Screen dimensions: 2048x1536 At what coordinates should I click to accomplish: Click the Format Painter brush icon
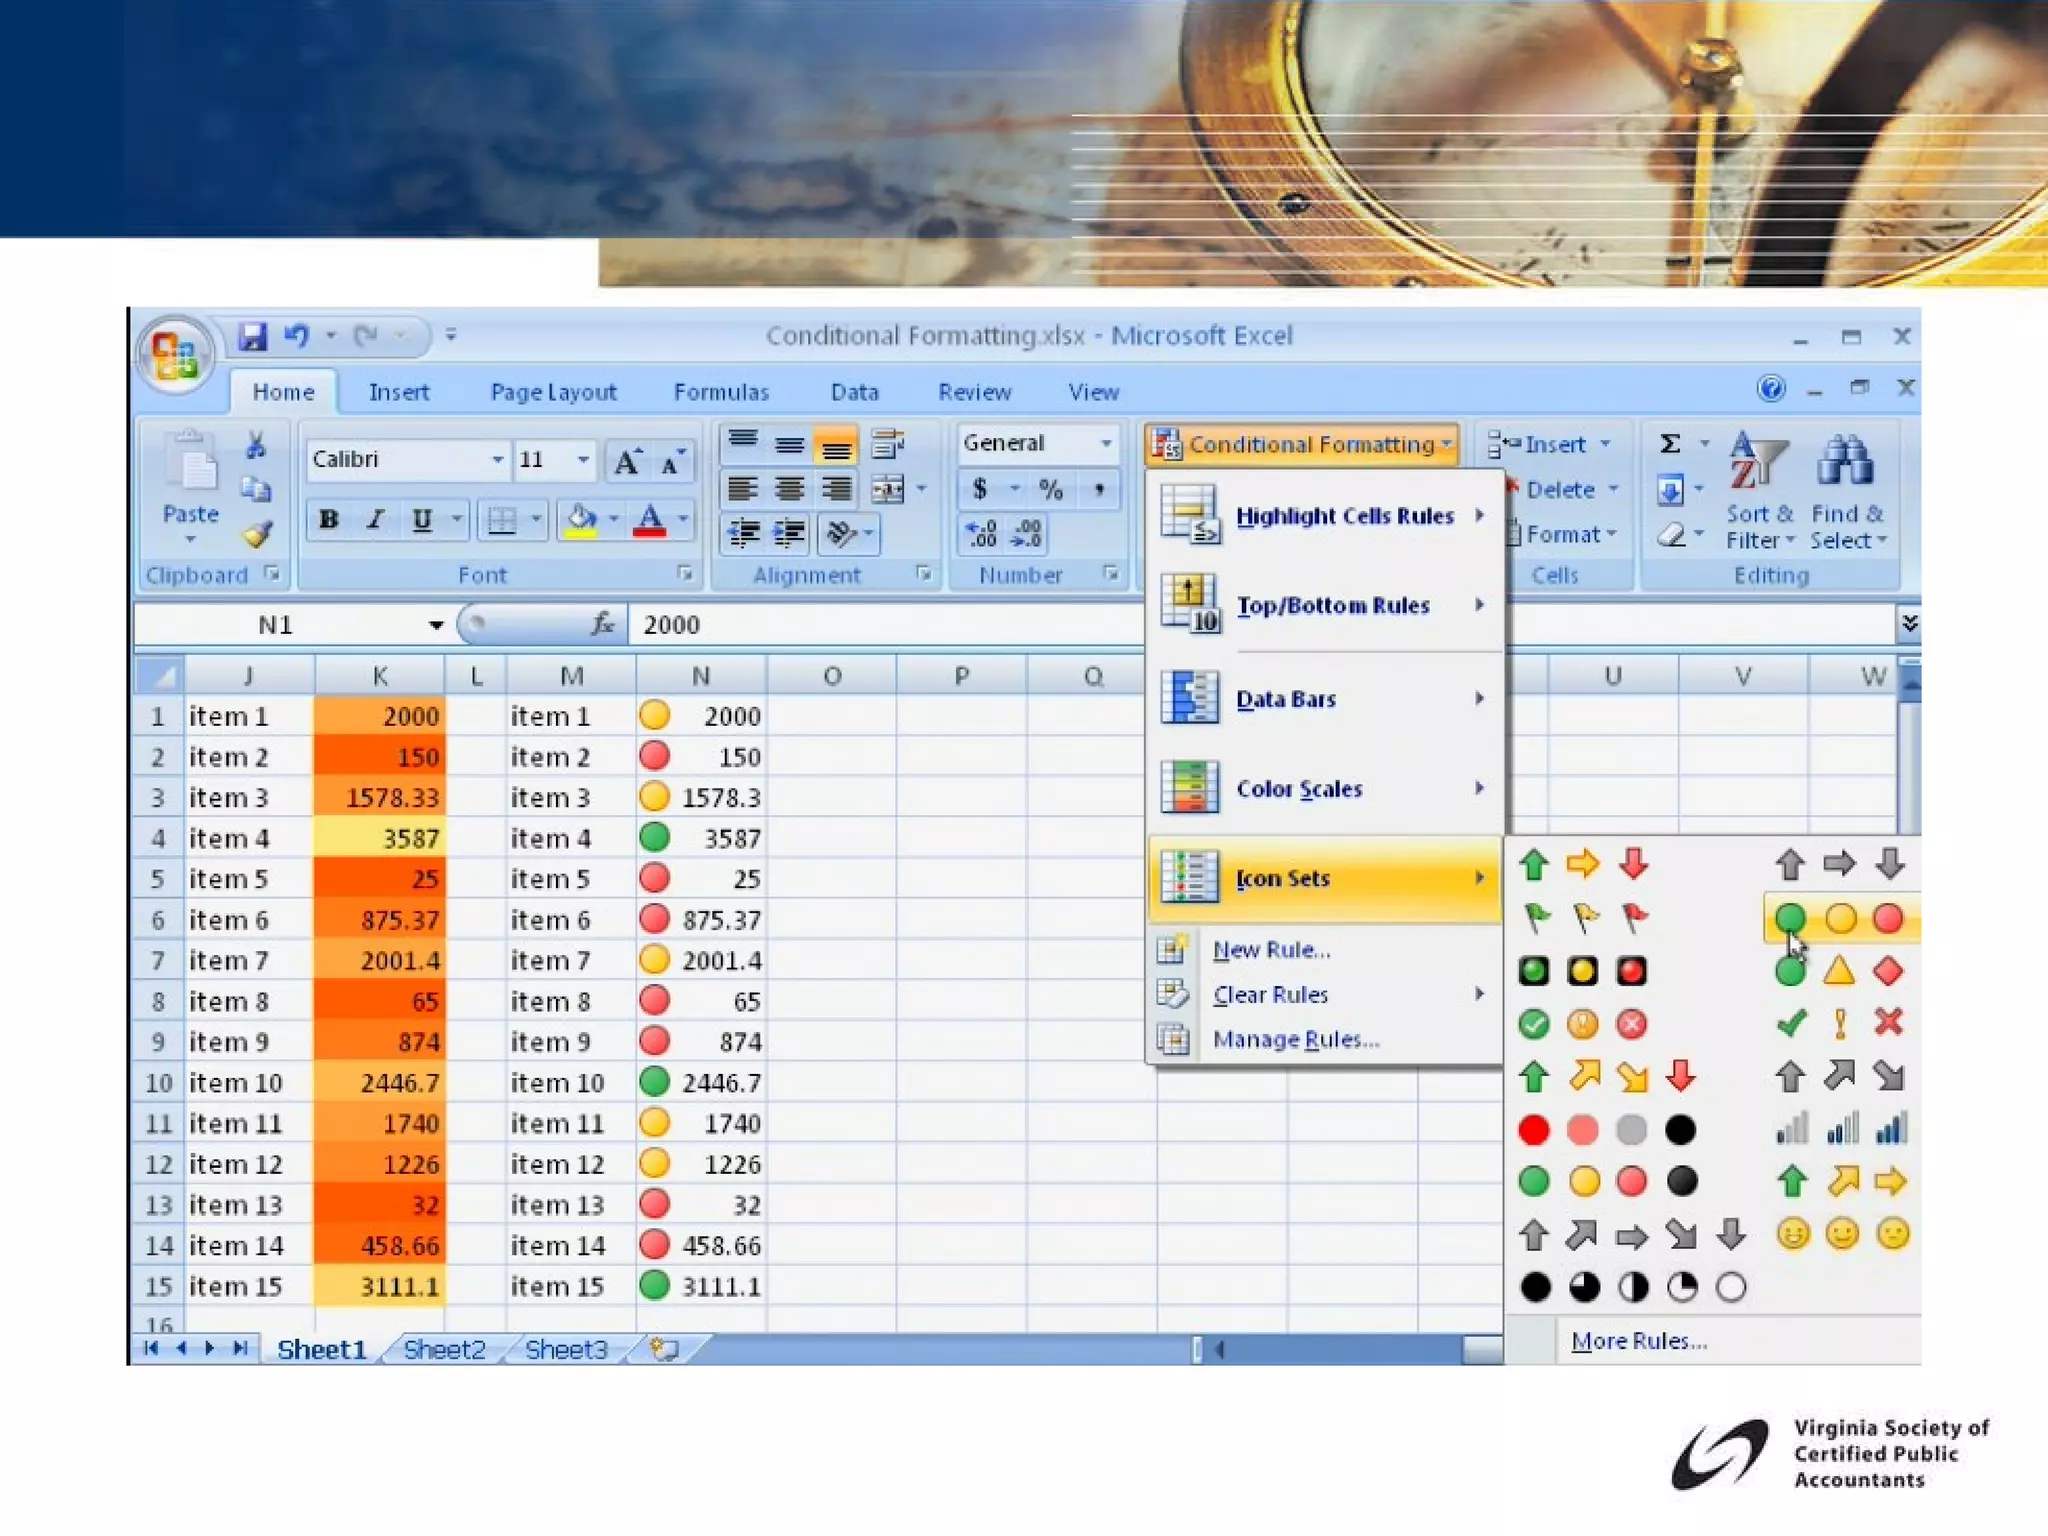point(258,535)
